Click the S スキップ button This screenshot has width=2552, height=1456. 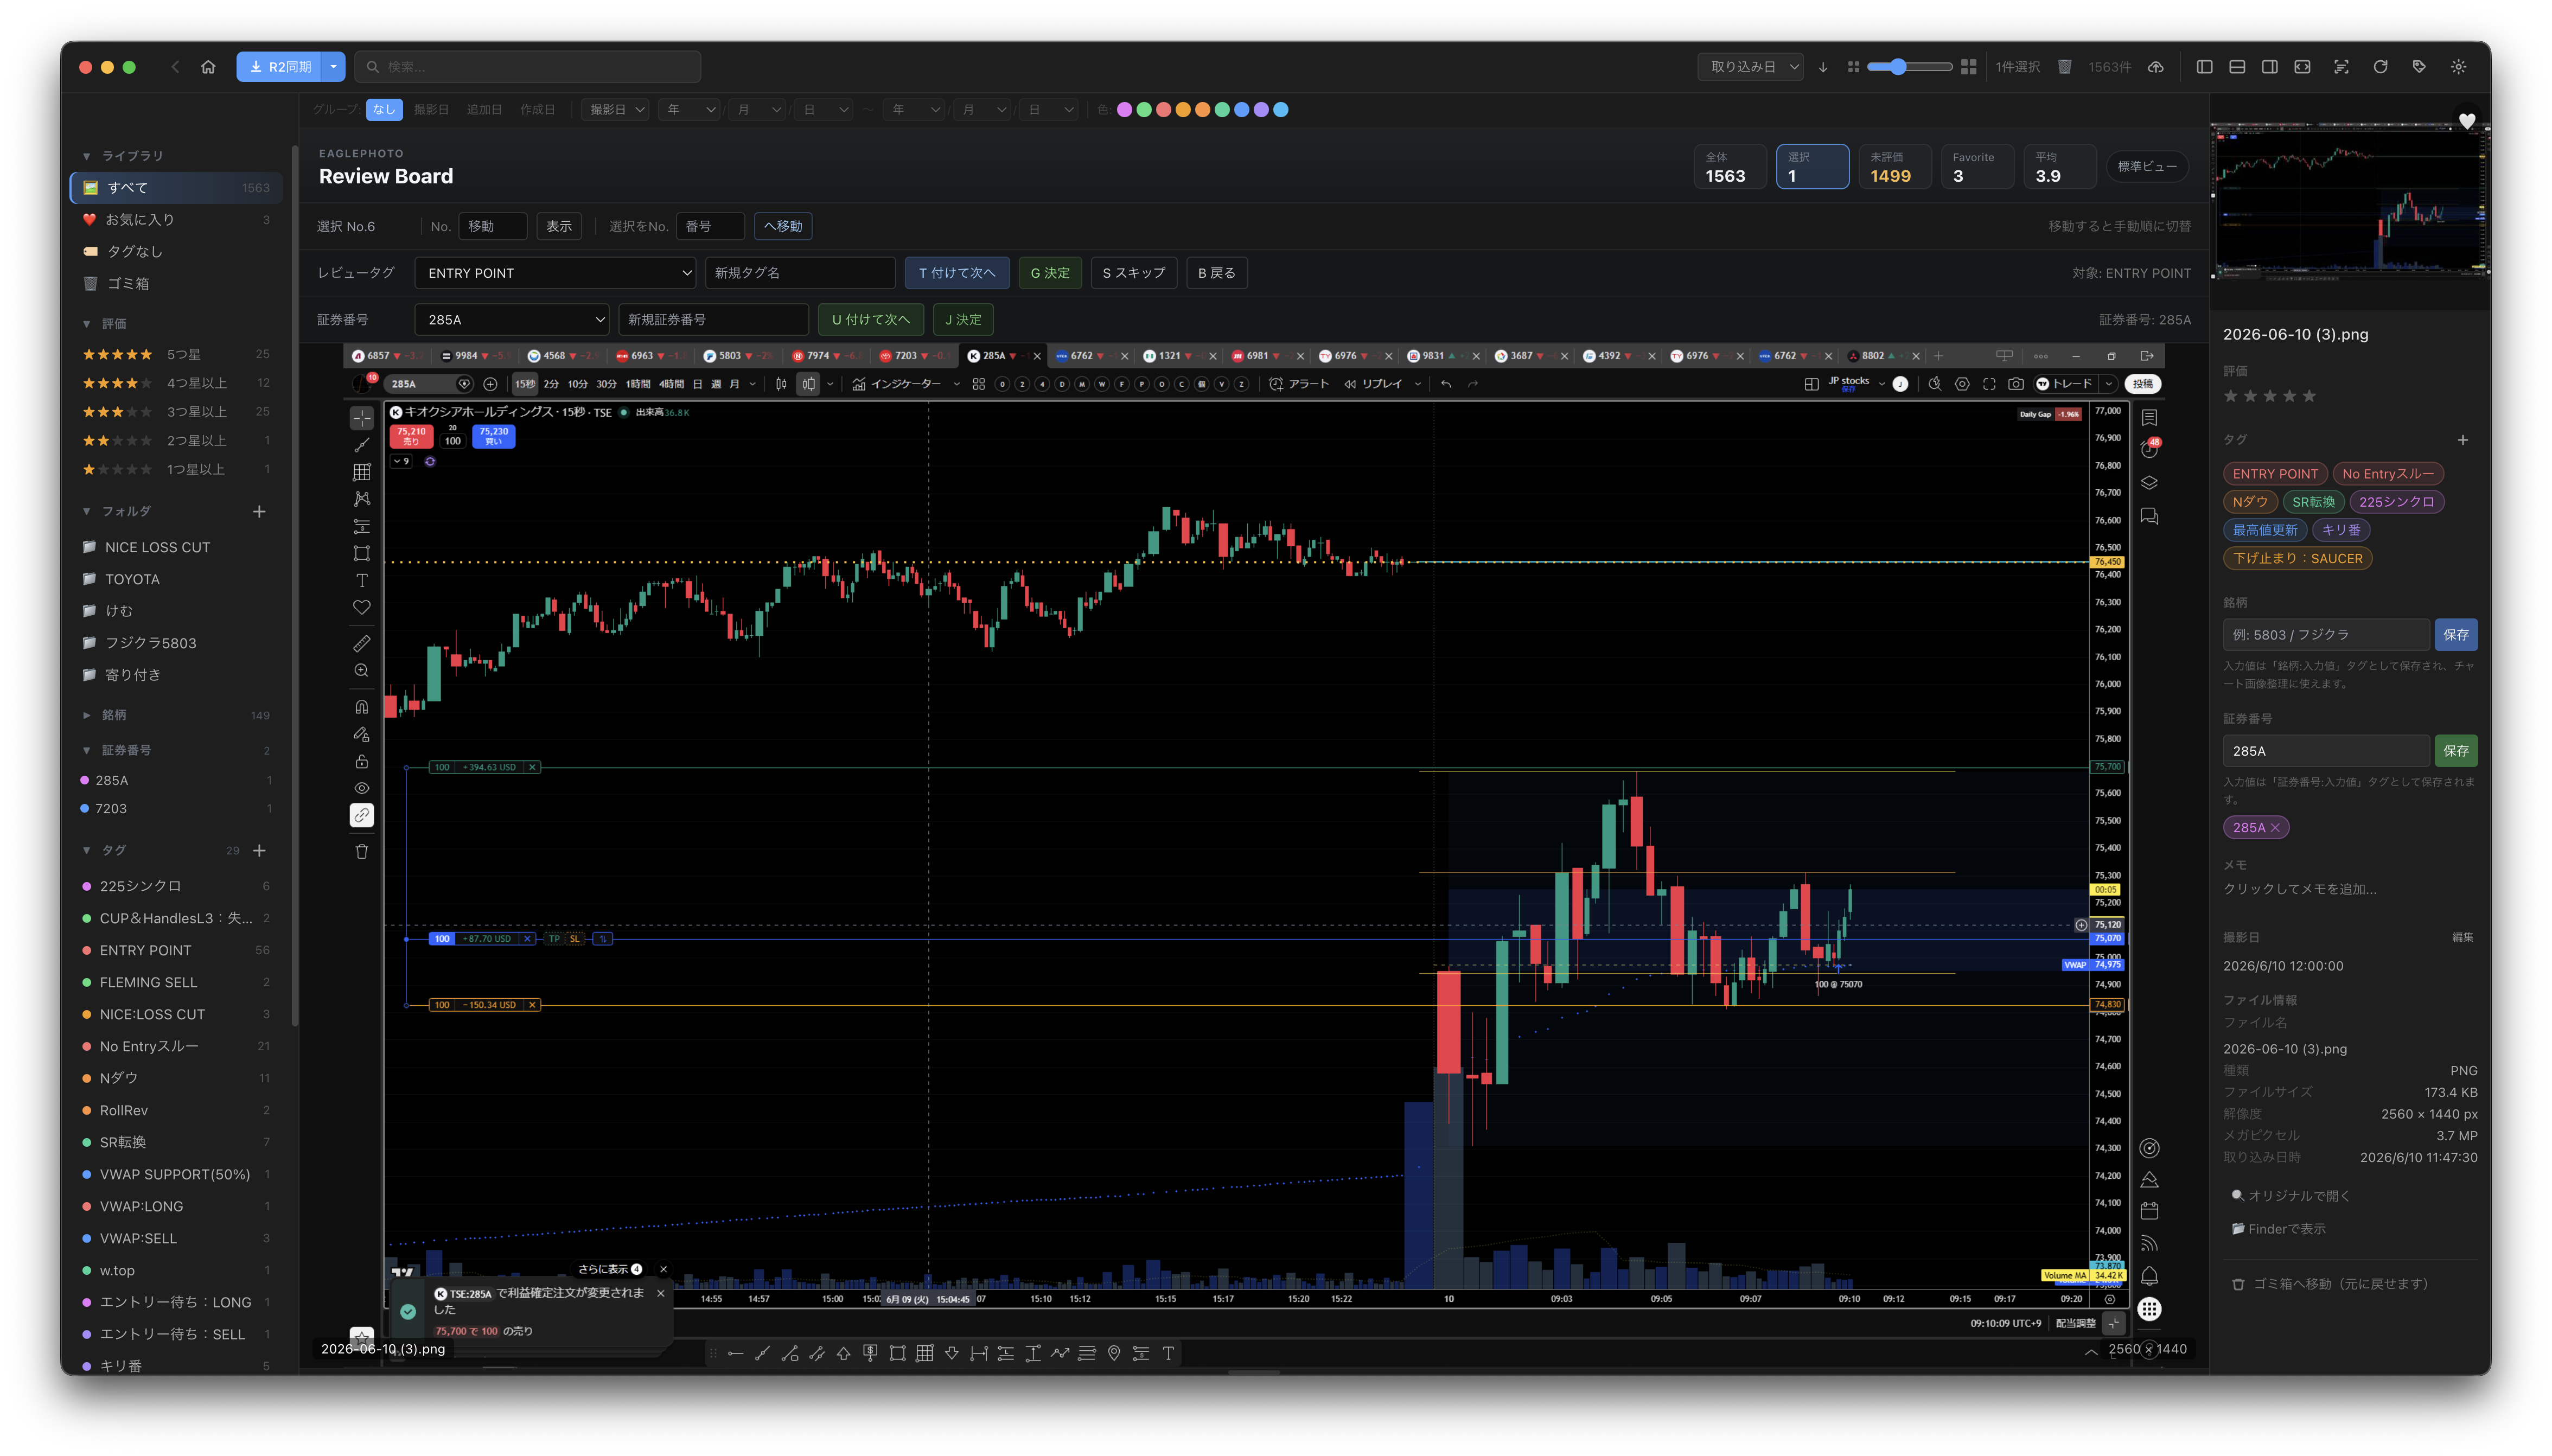click(x=1134, y=273)
